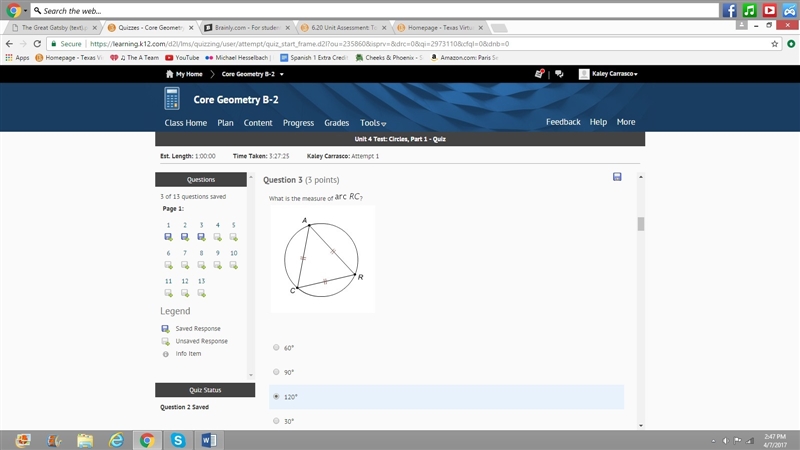Click the My Home house icon
Image resolution: width=800 pixels, height=450 pixels.
pos(169,74)
